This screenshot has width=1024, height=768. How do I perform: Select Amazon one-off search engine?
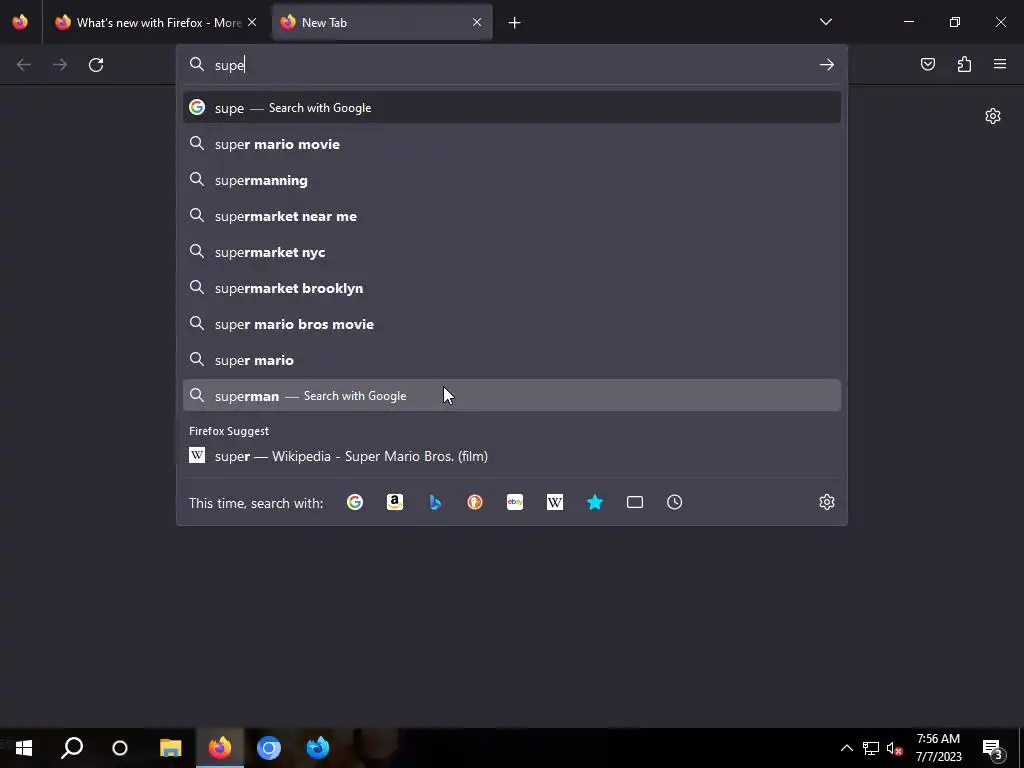394,502
